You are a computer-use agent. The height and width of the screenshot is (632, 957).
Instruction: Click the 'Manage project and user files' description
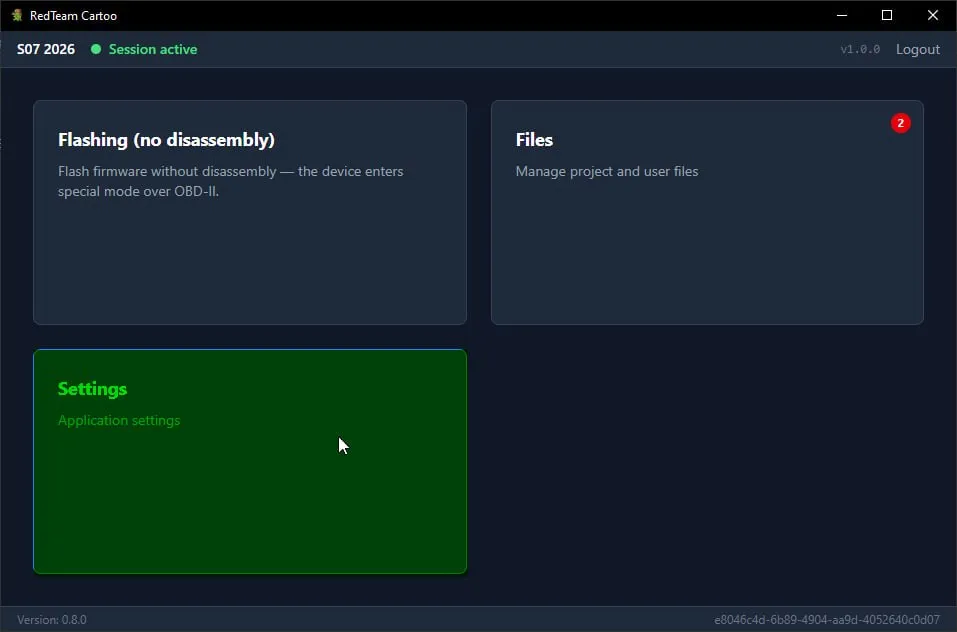[607, 171]
